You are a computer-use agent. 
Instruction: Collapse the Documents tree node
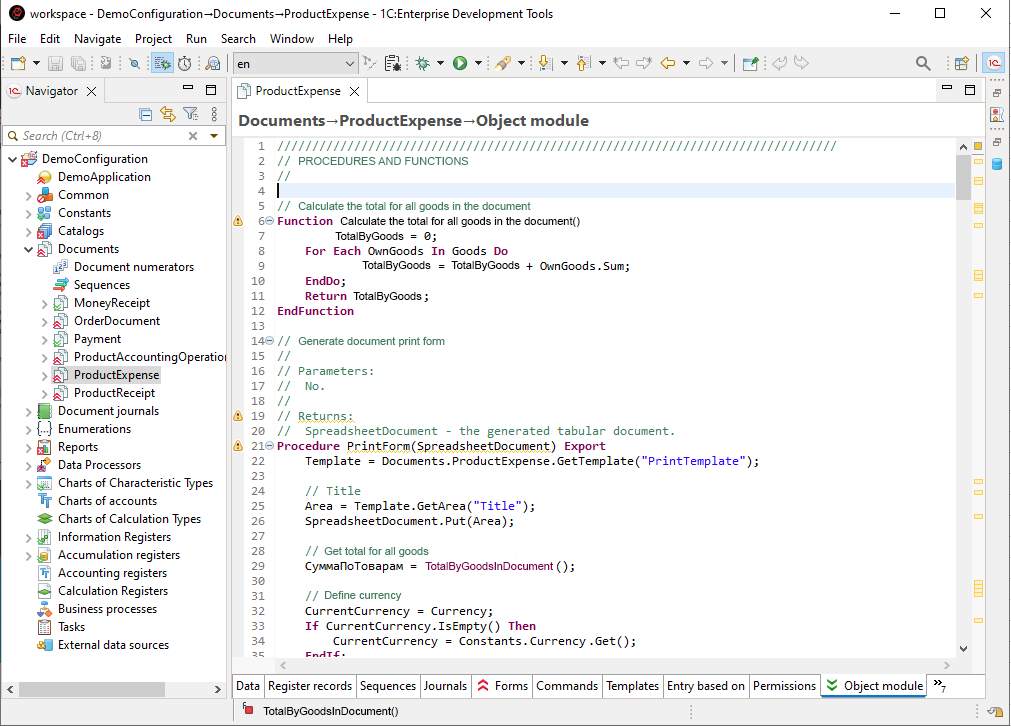(x=28, y=249)
